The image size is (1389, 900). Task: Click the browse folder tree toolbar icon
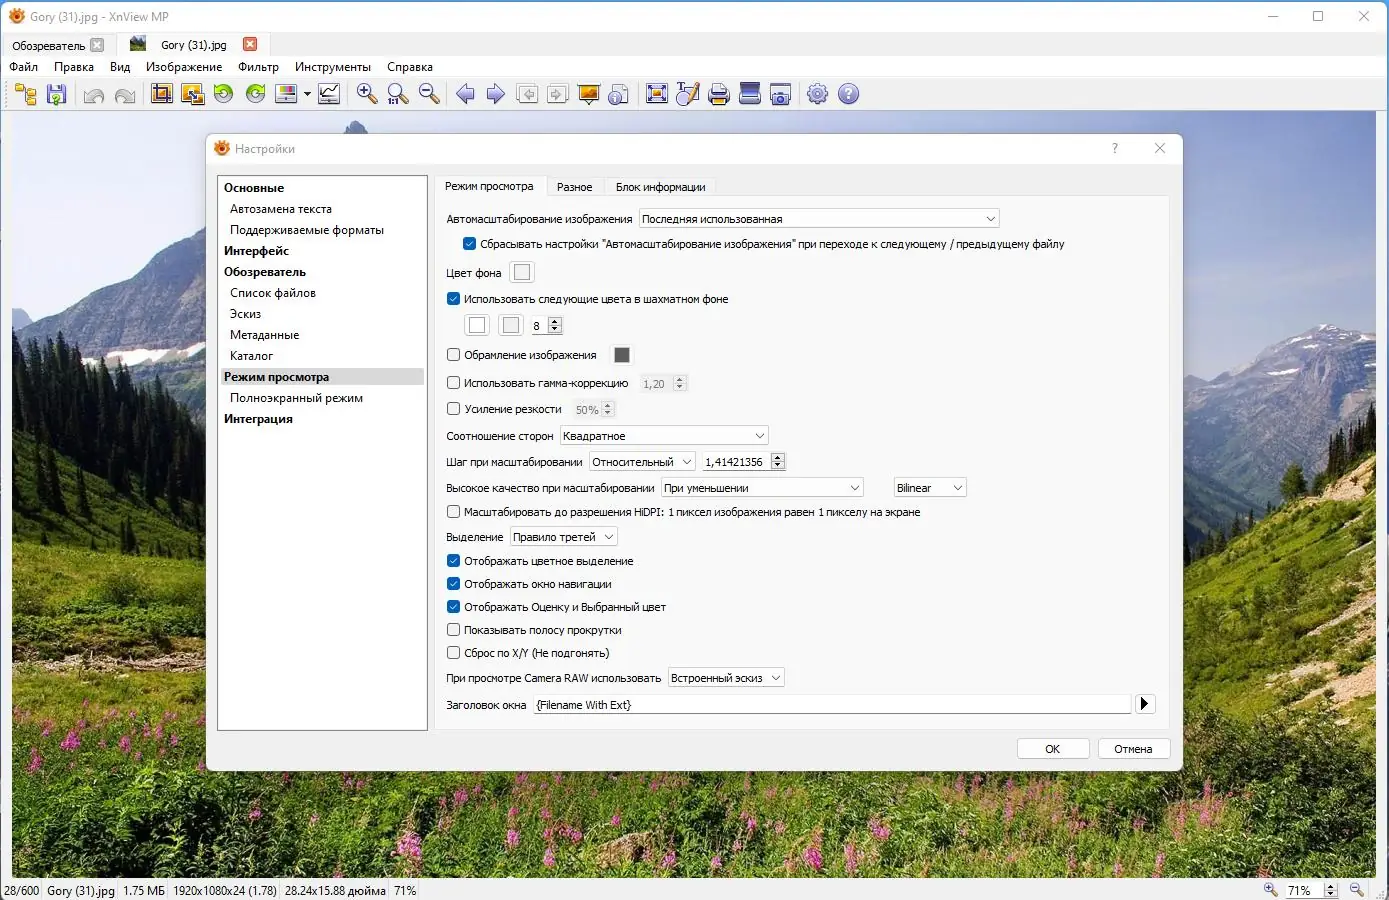click(26, 95)
